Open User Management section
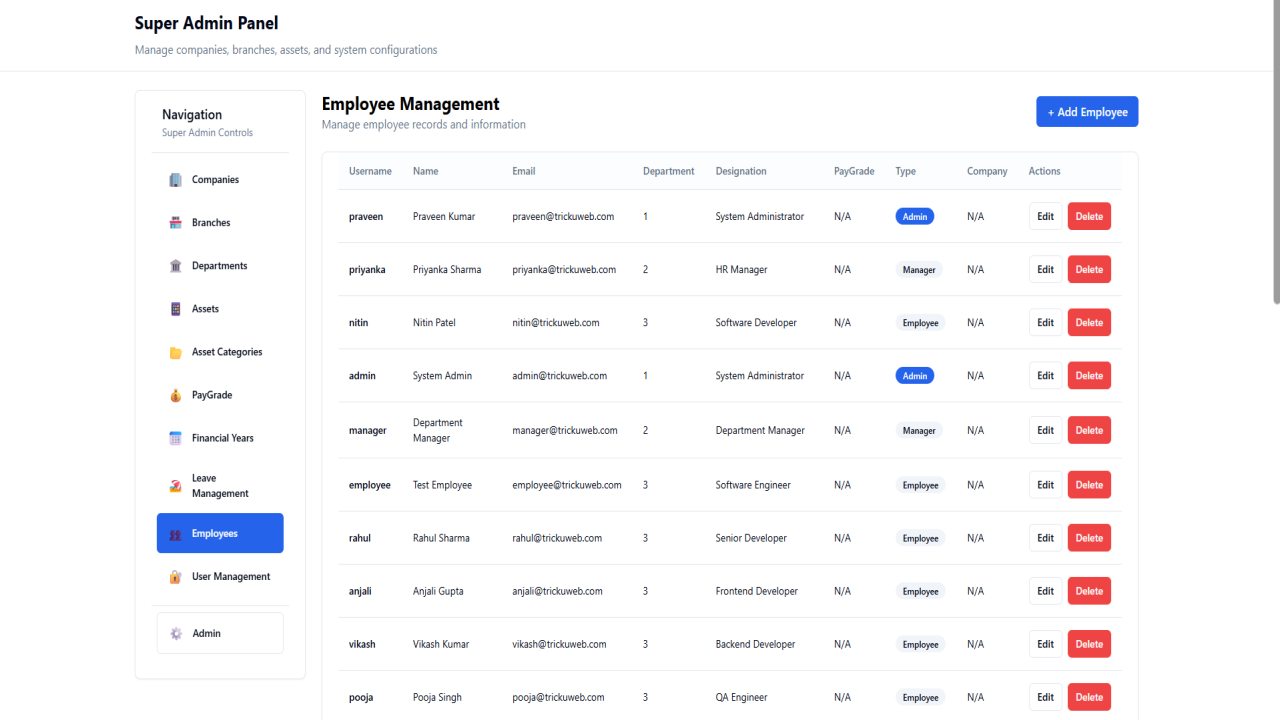This screenshot has width=1280, height=720. (x=220, y=577)
